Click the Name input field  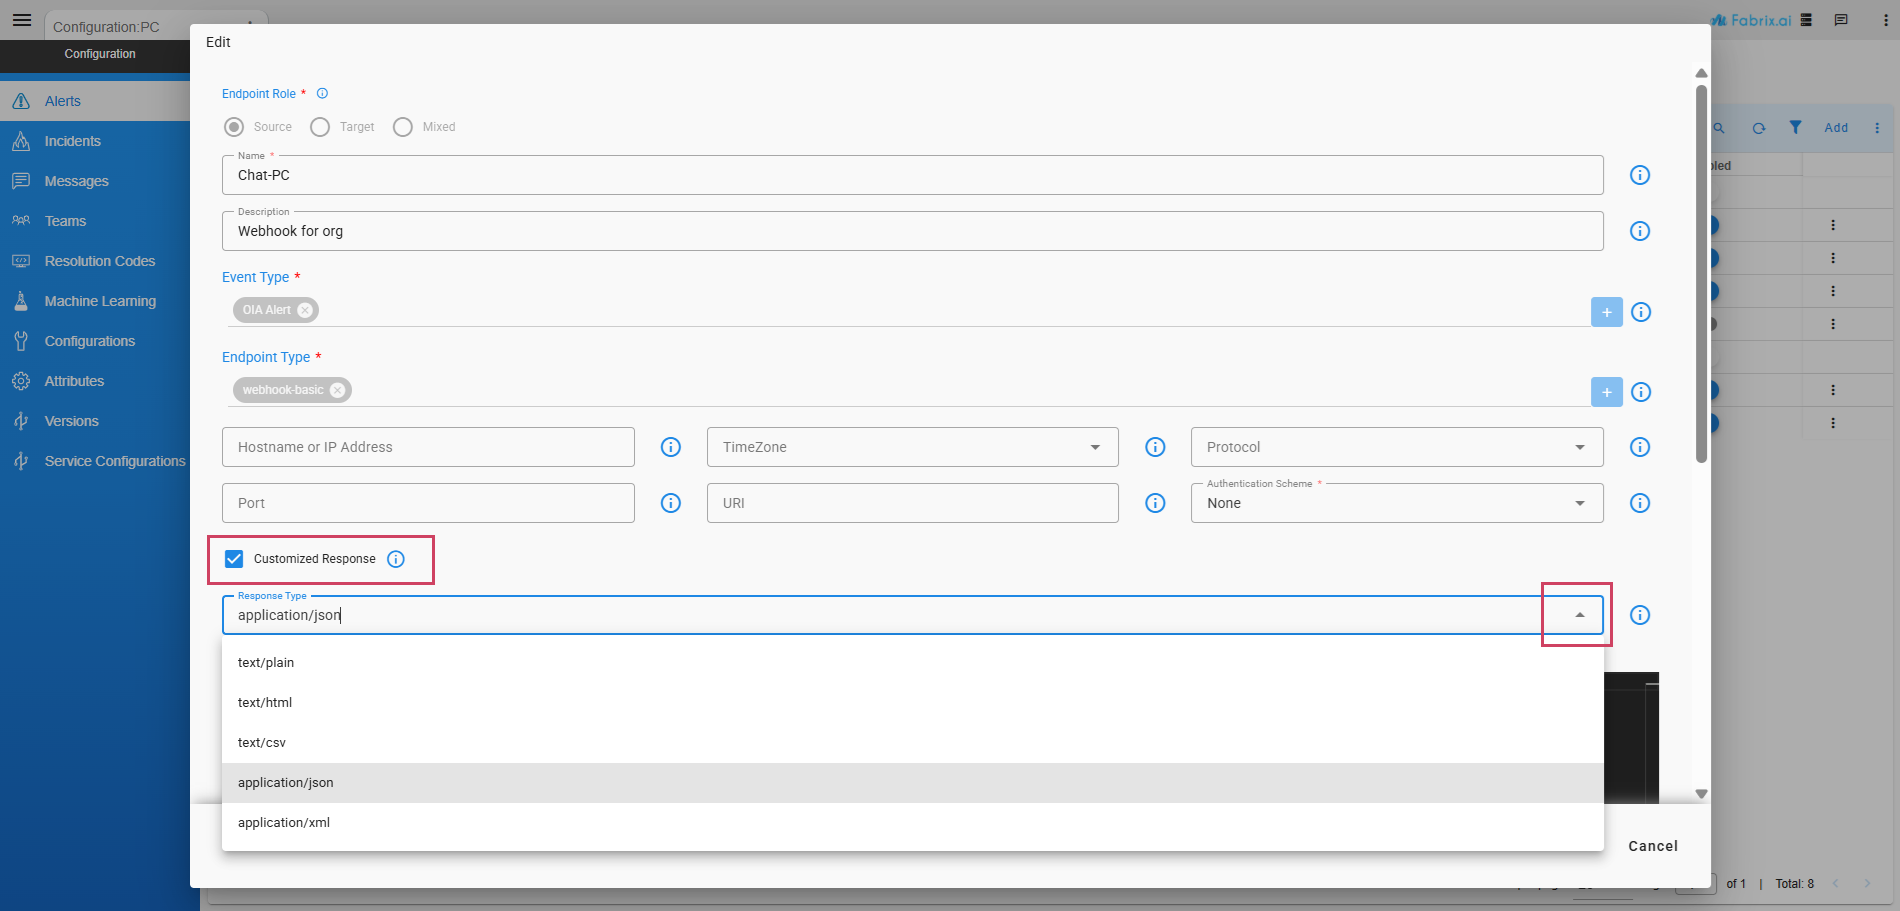pos(913,175)
